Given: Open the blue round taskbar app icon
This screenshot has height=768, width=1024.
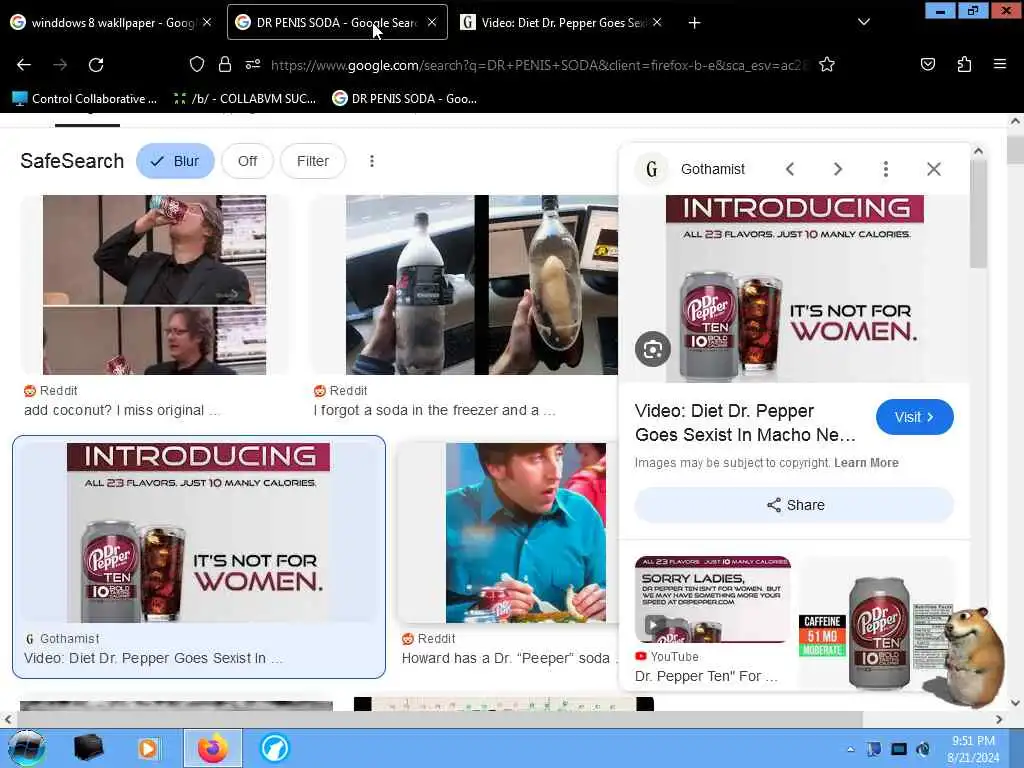Looking at the screenshot, I should 274,748.
